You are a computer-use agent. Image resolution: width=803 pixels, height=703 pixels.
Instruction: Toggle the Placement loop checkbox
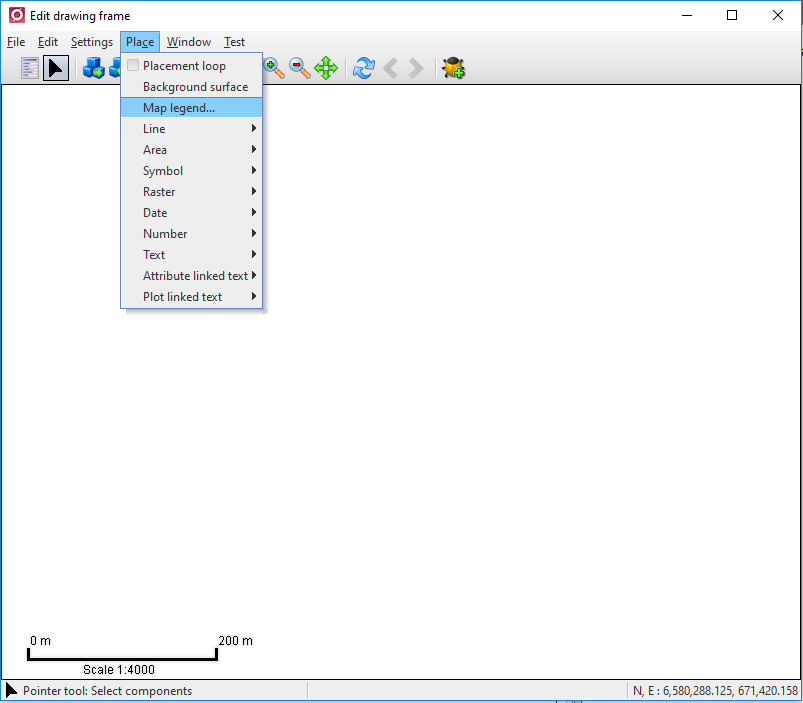click(x=133, y=65)
